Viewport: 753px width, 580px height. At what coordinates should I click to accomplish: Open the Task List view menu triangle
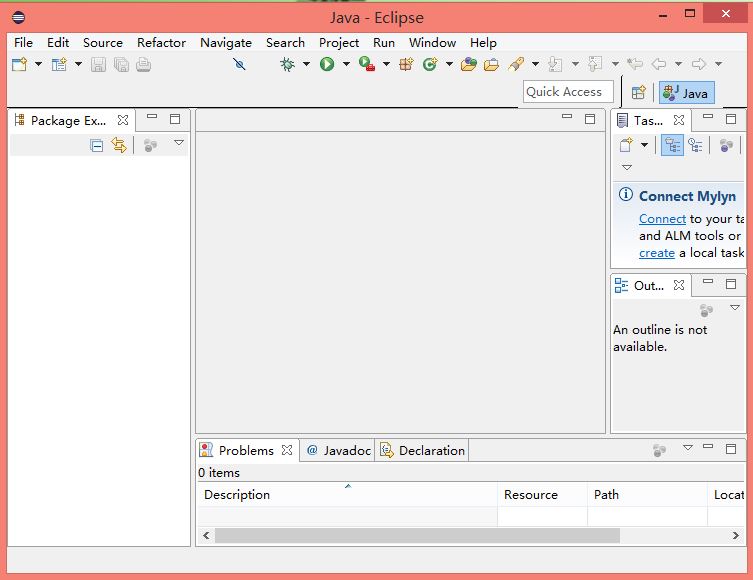tap(627, 168)
